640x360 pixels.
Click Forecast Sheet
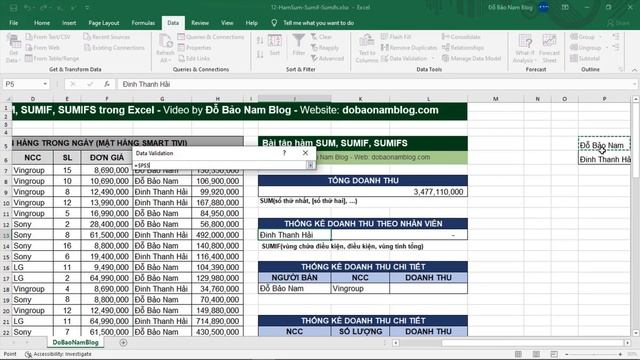pyautogui.click(x=549, y=48)
